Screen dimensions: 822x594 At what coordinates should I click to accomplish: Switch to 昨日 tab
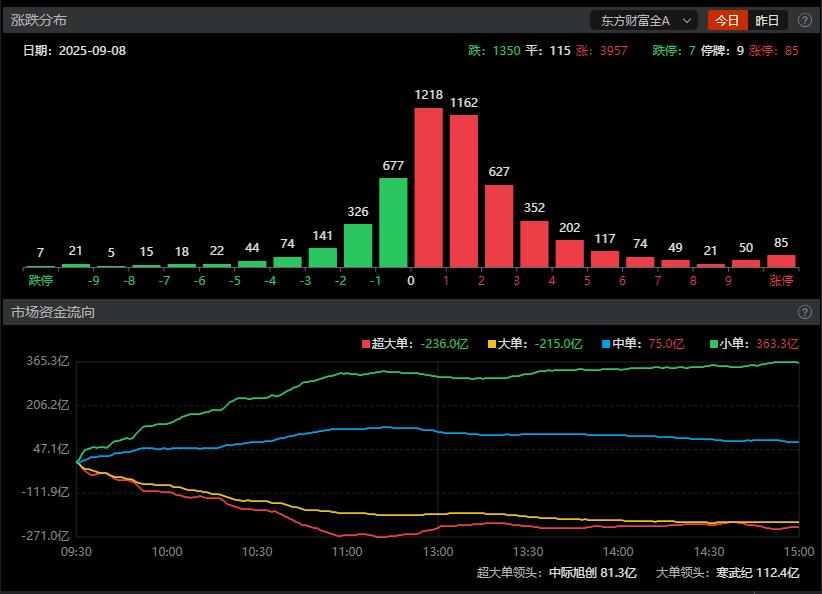[x=767, y=20]
